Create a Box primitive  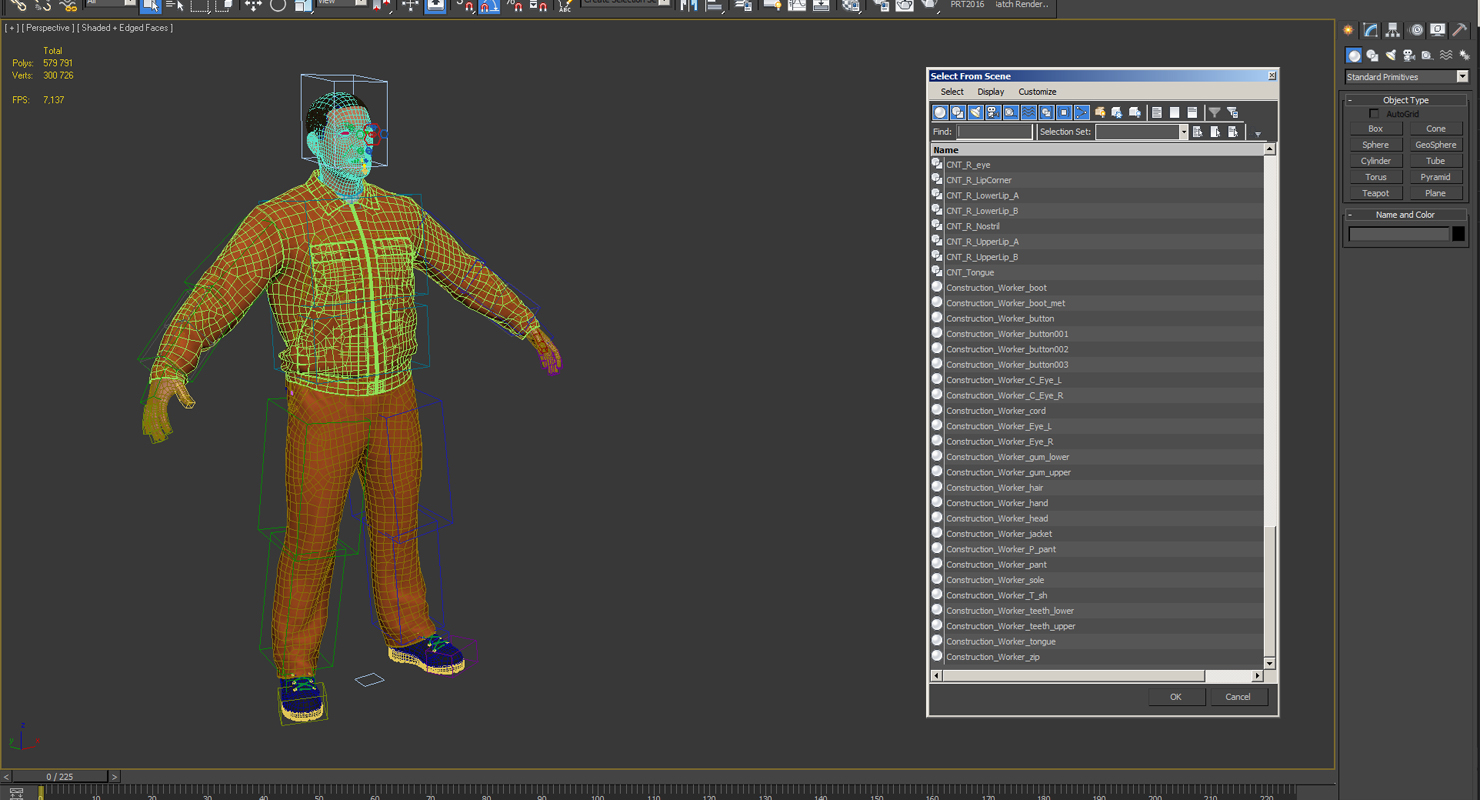click(1375, 129)
